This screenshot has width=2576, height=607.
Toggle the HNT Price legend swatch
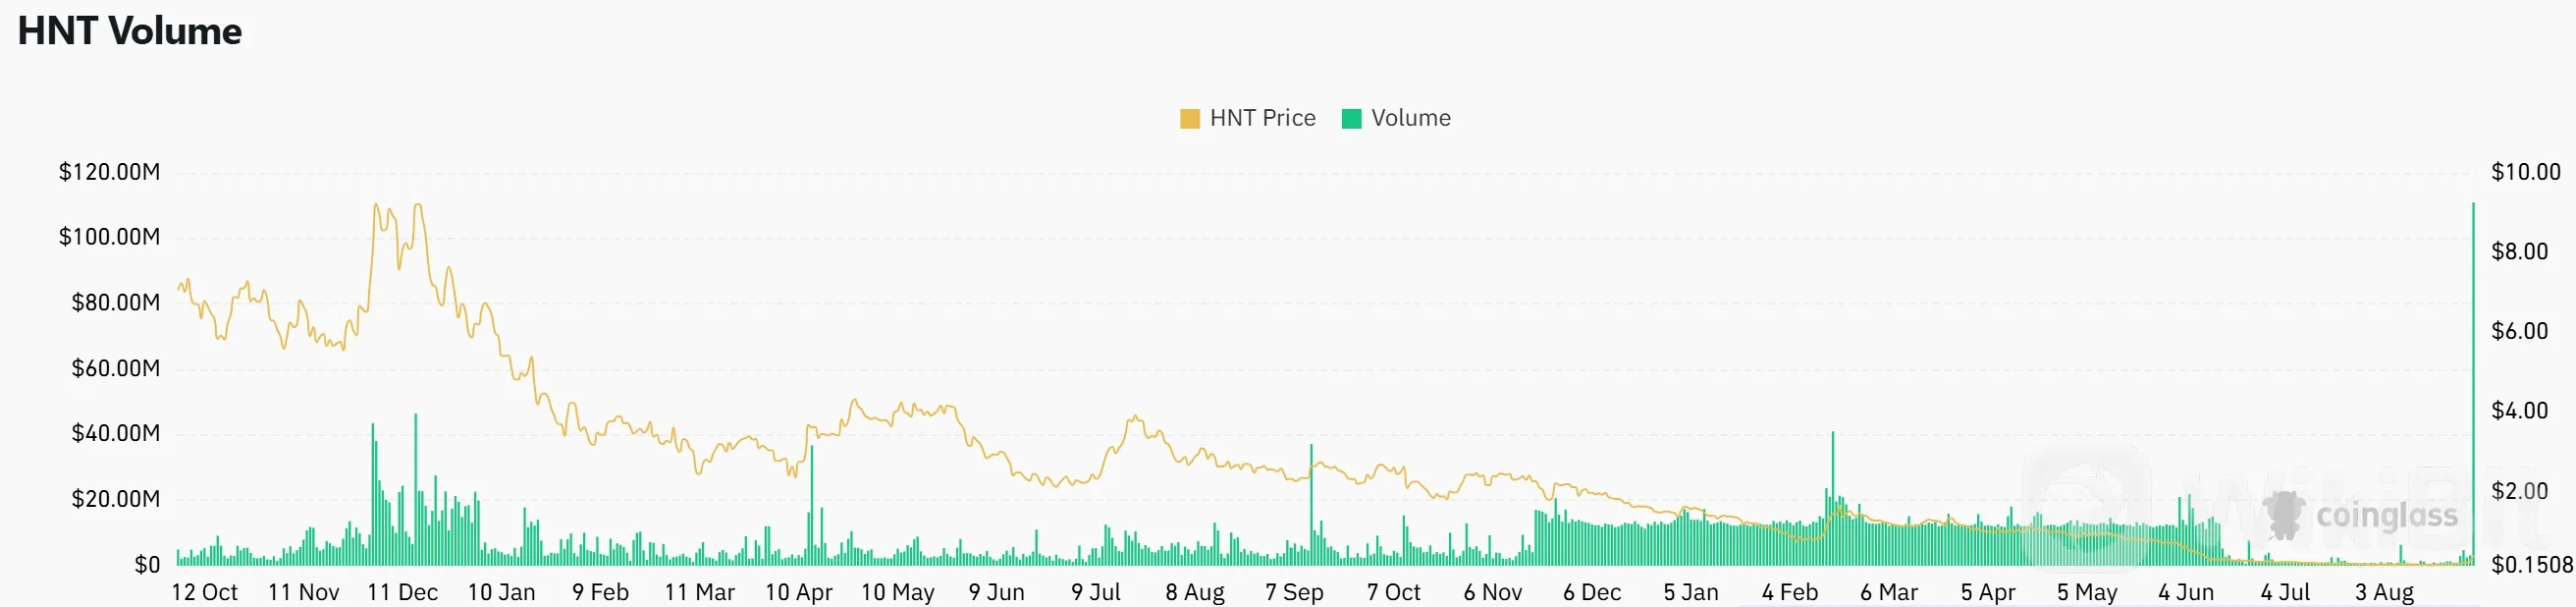(x=1189, y=119)
